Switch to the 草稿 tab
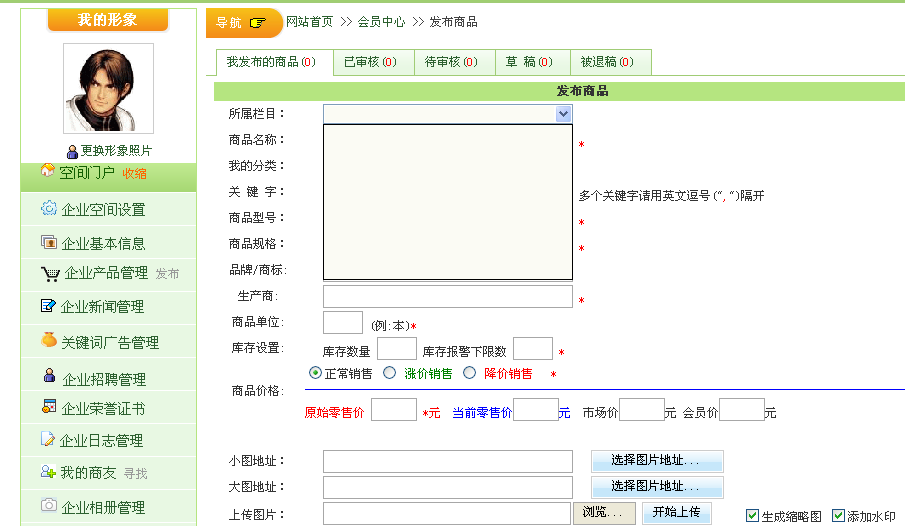The height and width of the screenshot is (526, 905). pyautogui.click(x=533, y=62)
